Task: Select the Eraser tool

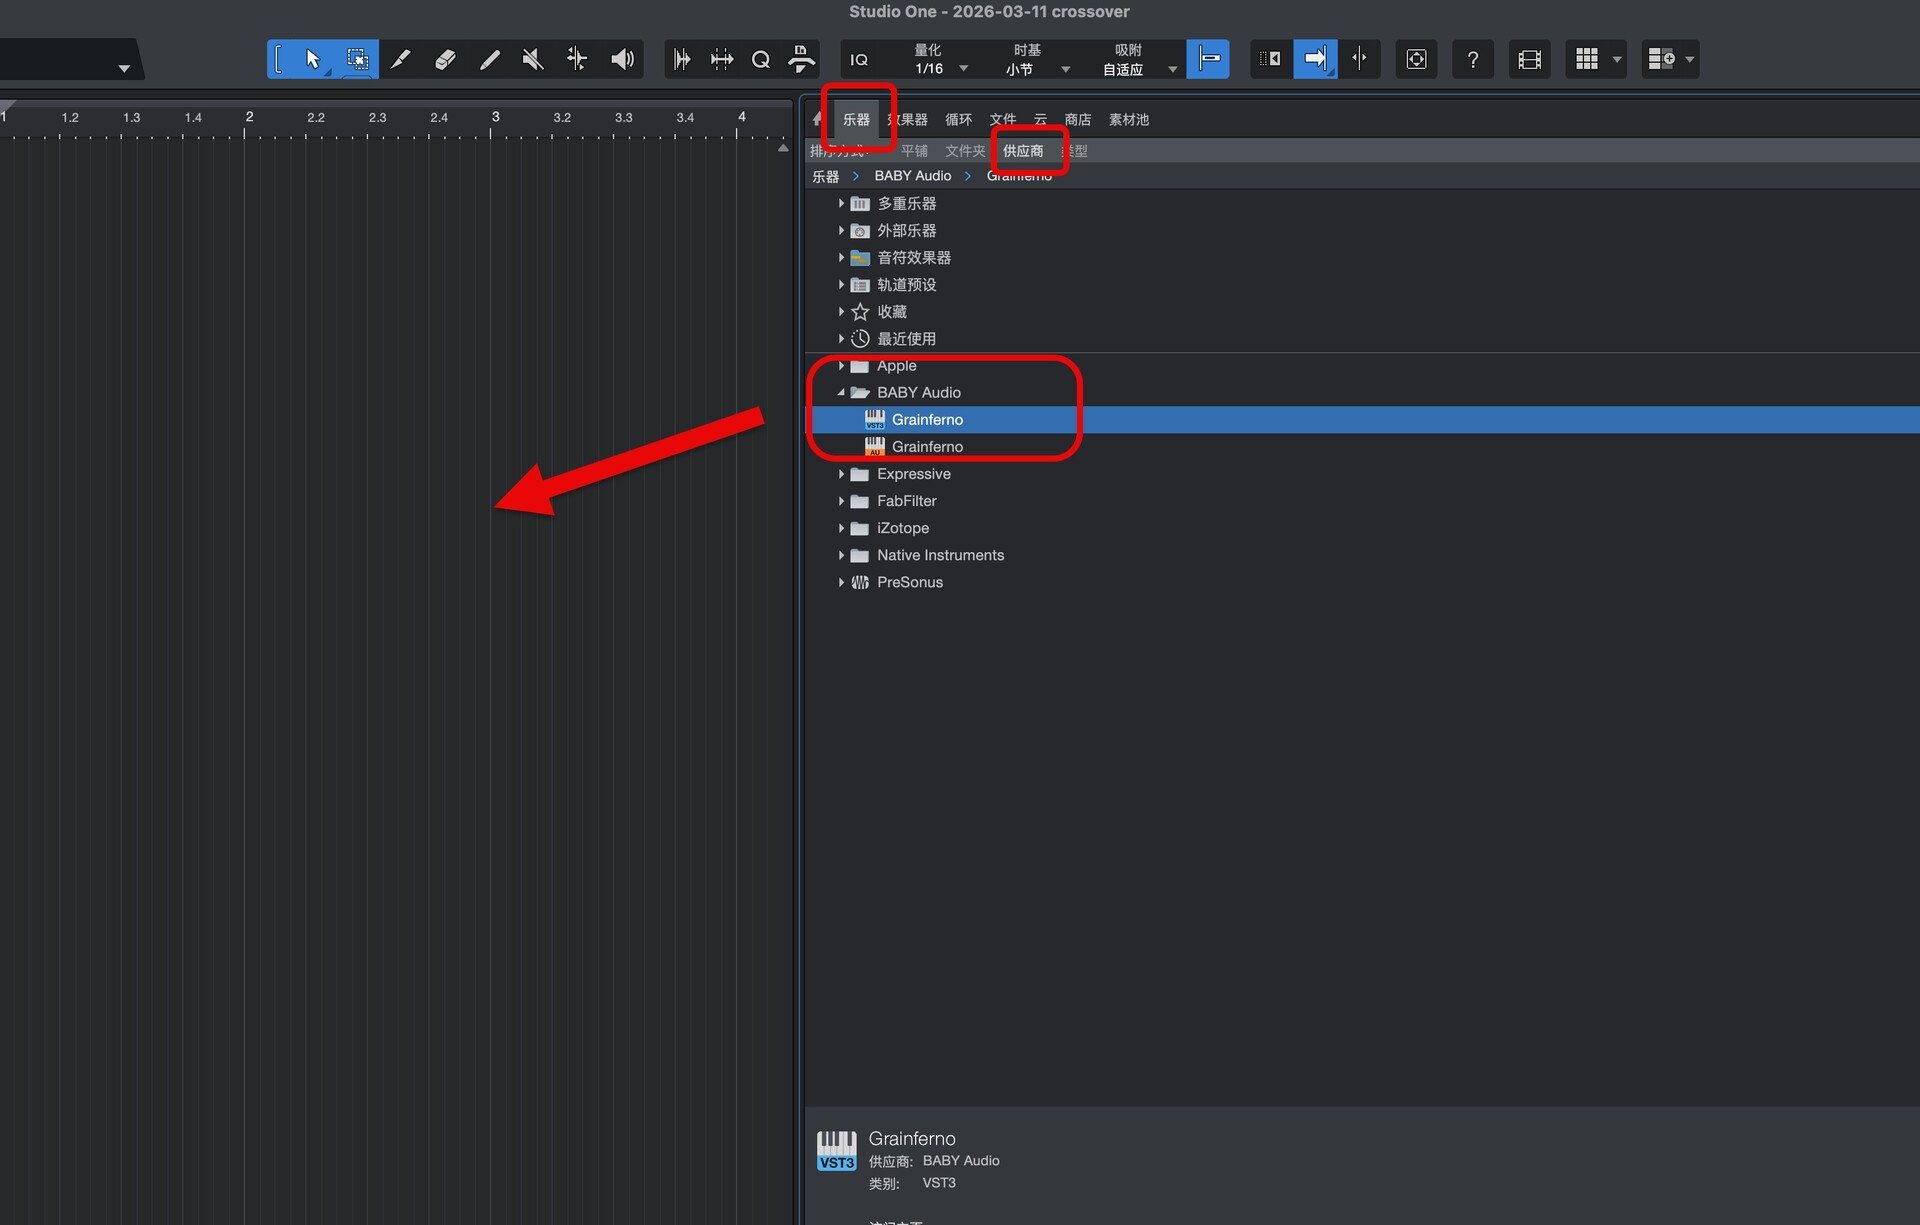Action: click(x=445, y=59)
